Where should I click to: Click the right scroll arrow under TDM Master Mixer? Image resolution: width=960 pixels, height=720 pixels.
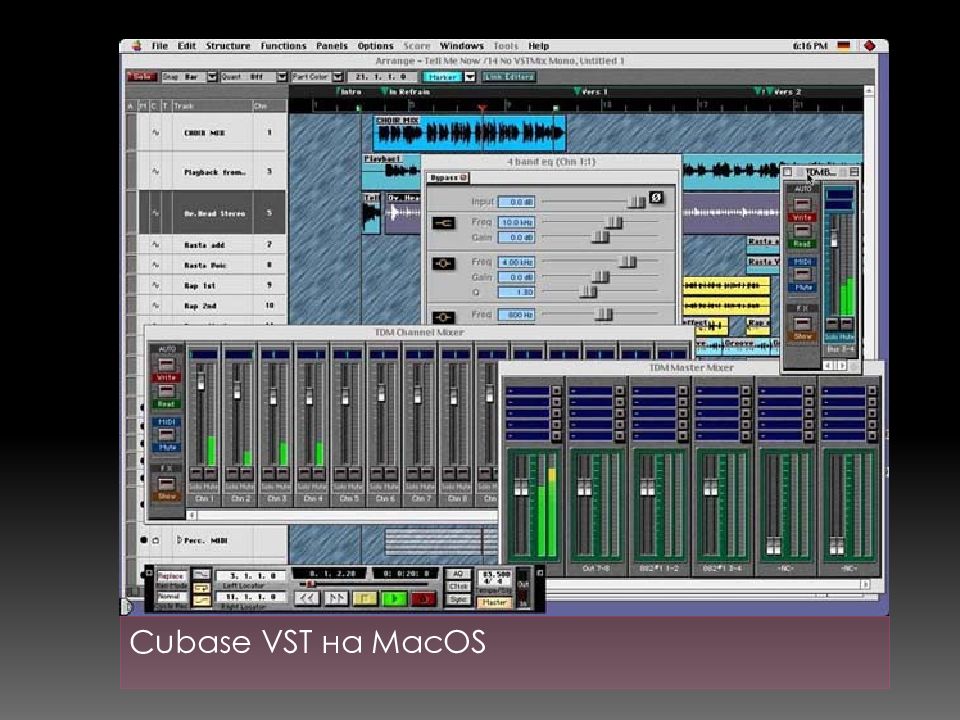865,585
